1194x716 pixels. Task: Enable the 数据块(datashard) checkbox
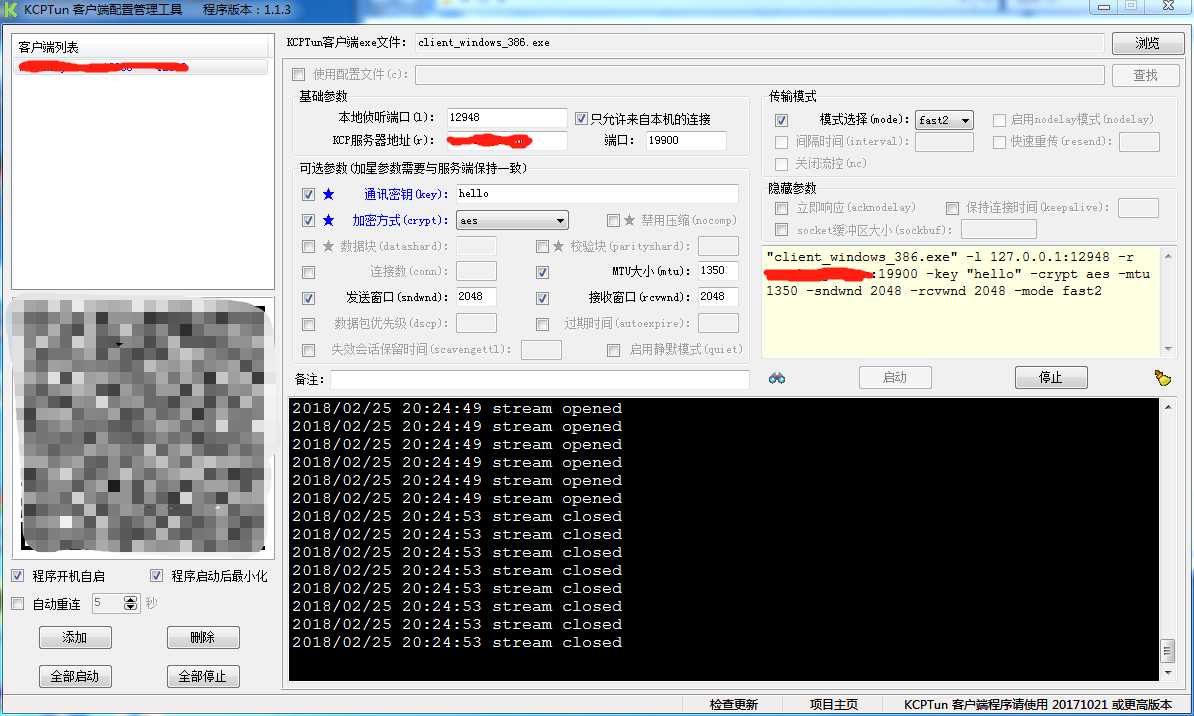308,246
